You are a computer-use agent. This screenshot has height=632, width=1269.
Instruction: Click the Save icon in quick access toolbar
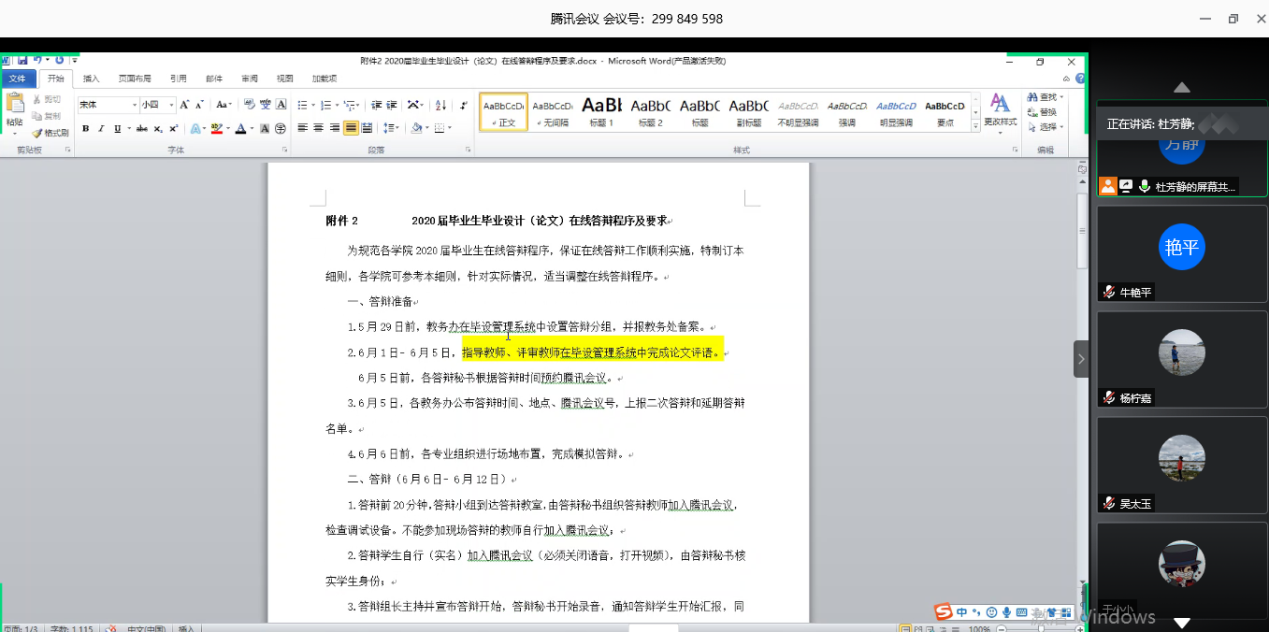(23, 60)
